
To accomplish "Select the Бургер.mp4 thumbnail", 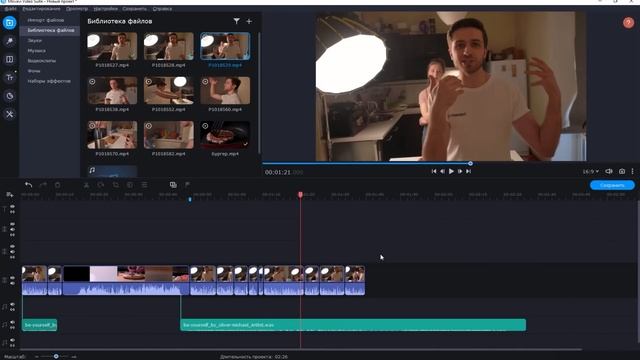I will click(x=225, y=135).
